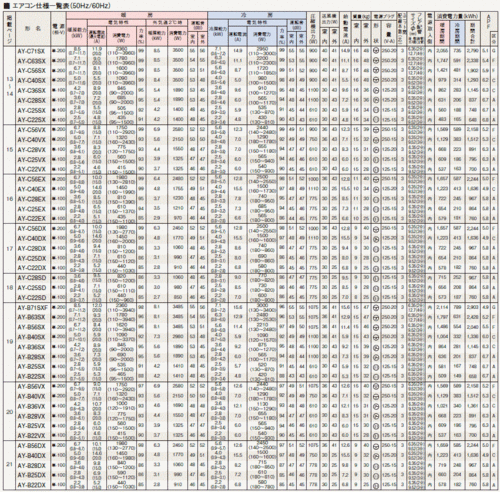500x492 pixels.
Task: Pick model AY-C28SX in the table
Action: click(32, 101)
